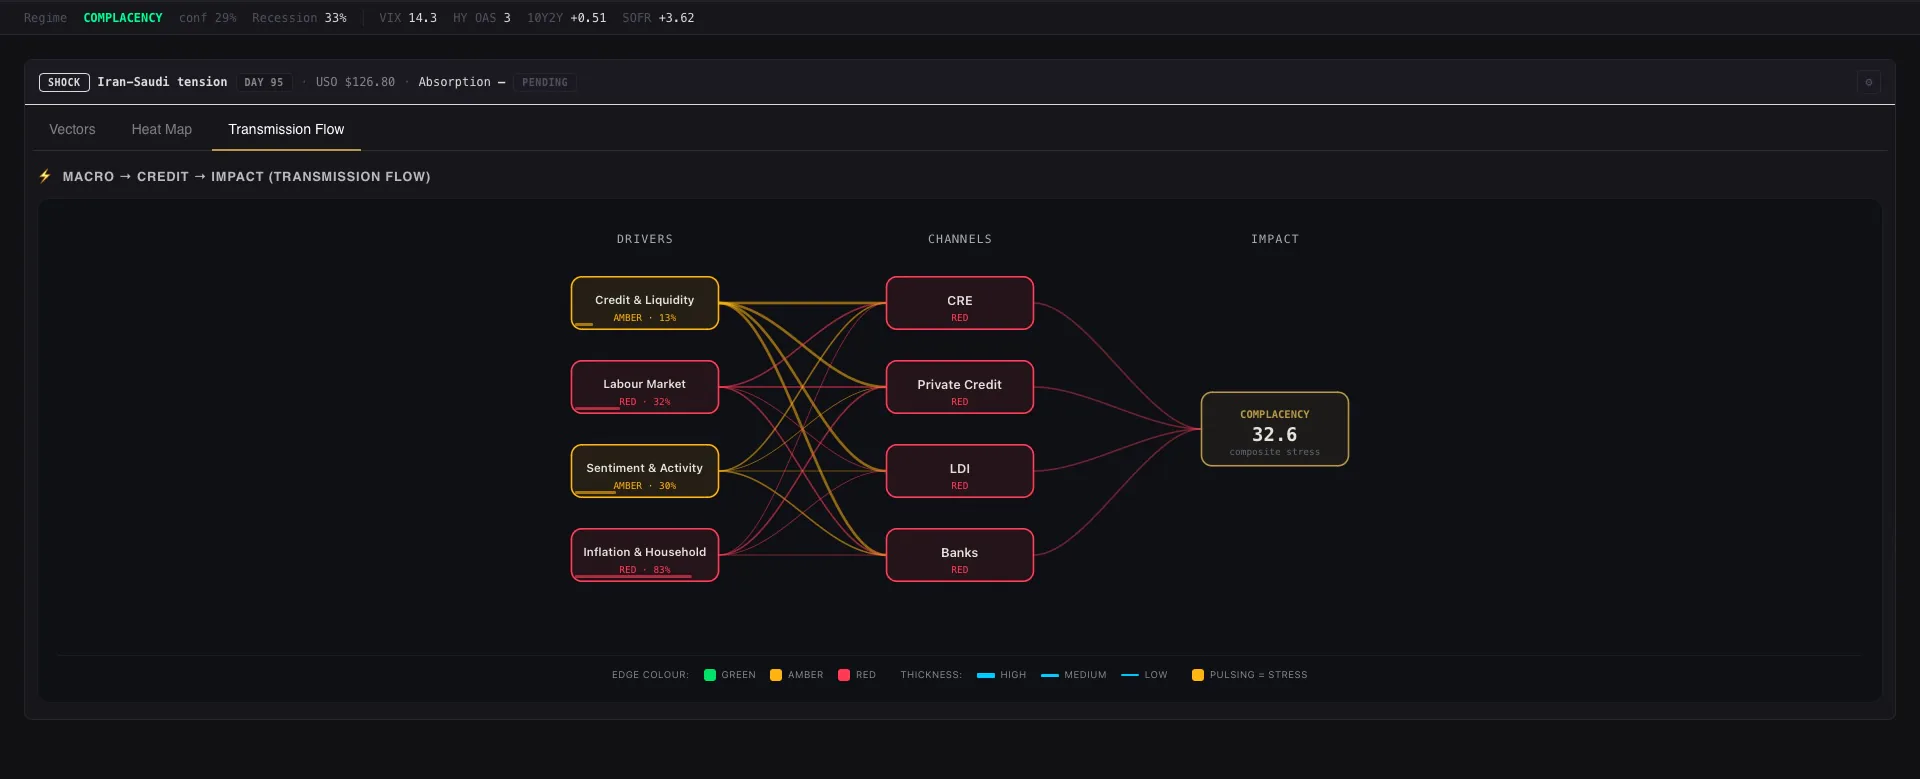Click the Pulsing = Stress legend swatch
This screenshot has width=1920, height=779.
[x=1198, y=675]
